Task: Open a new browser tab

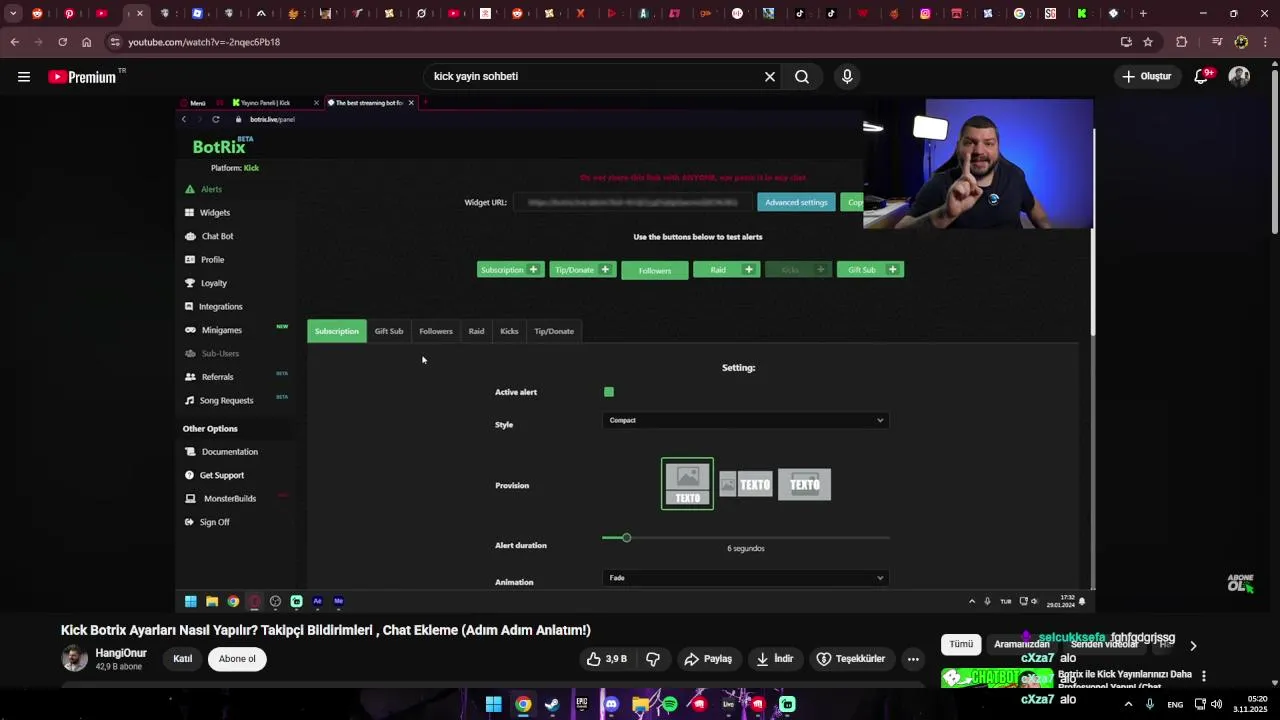Action: click(1143, 14)
